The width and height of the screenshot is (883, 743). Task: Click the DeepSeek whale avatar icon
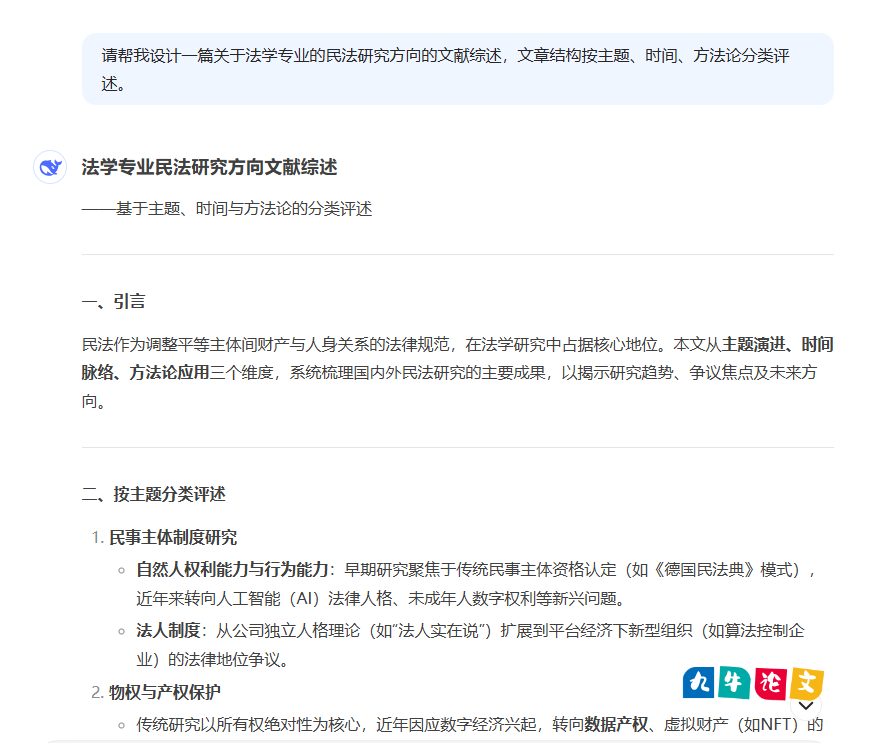point(50,167)
